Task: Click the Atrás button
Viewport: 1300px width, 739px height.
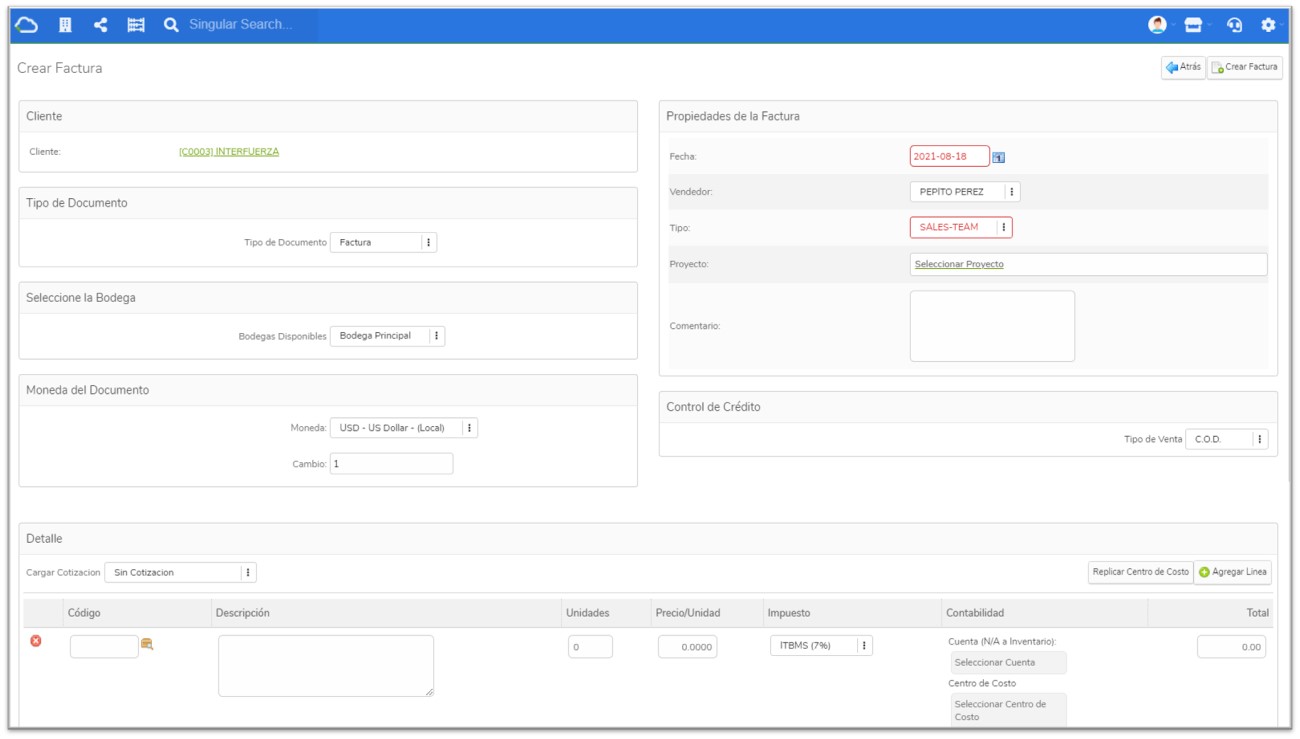Action: click(x=1183, y=67)
